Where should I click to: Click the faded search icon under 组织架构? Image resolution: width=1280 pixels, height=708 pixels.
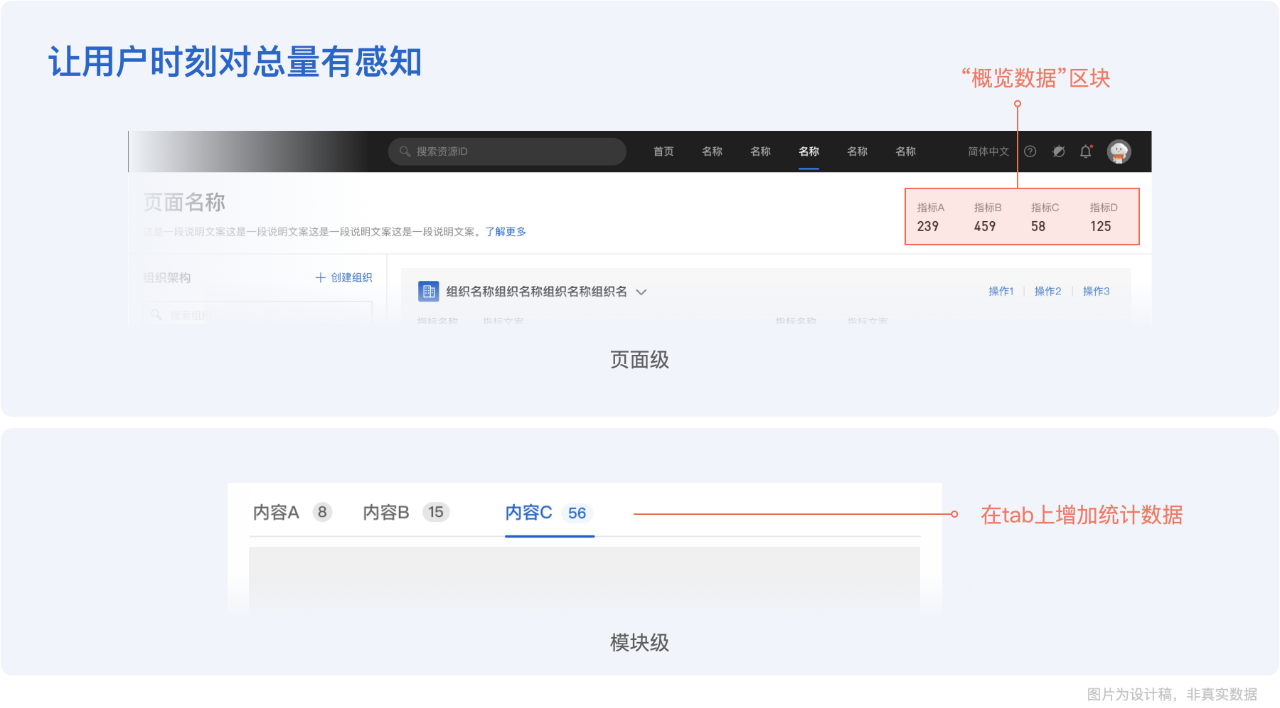click(156, 315)
